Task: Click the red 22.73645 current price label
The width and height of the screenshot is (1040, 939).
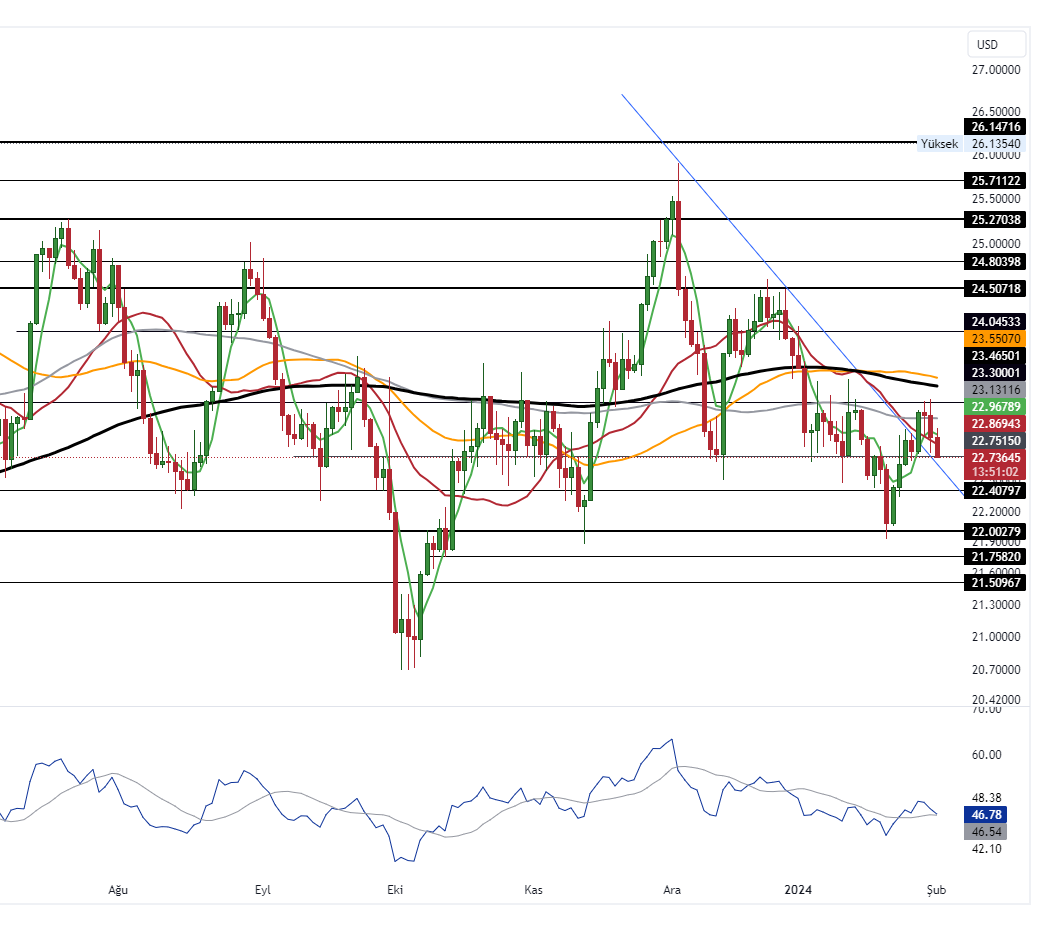Action: point(994,457)
